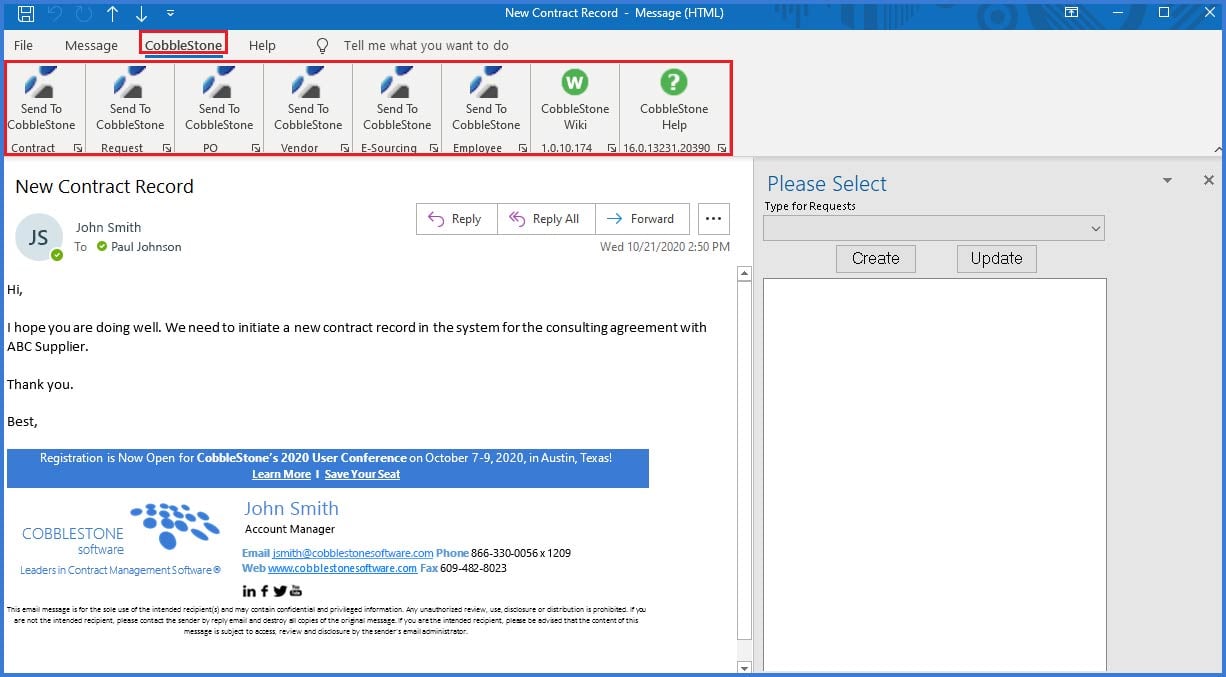Viewport: 1226px width, 677px height.
Task: Click the empty results list box in pane
Action: pyautogui.click(x=935, y=474)
